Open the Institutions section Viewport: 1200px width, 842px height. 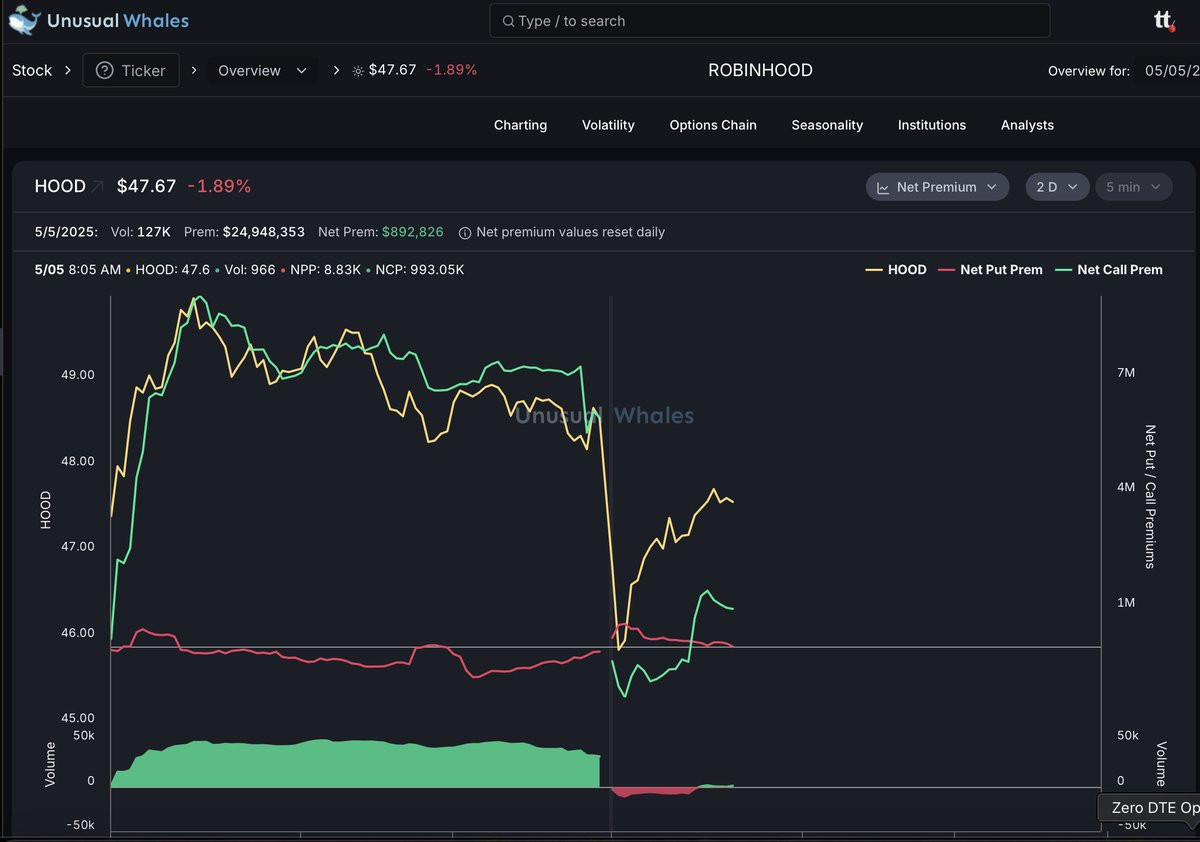tap(932, 125)
